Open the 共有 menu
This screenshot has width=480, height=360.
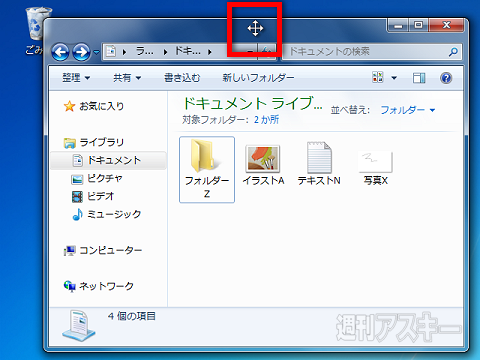127,78
